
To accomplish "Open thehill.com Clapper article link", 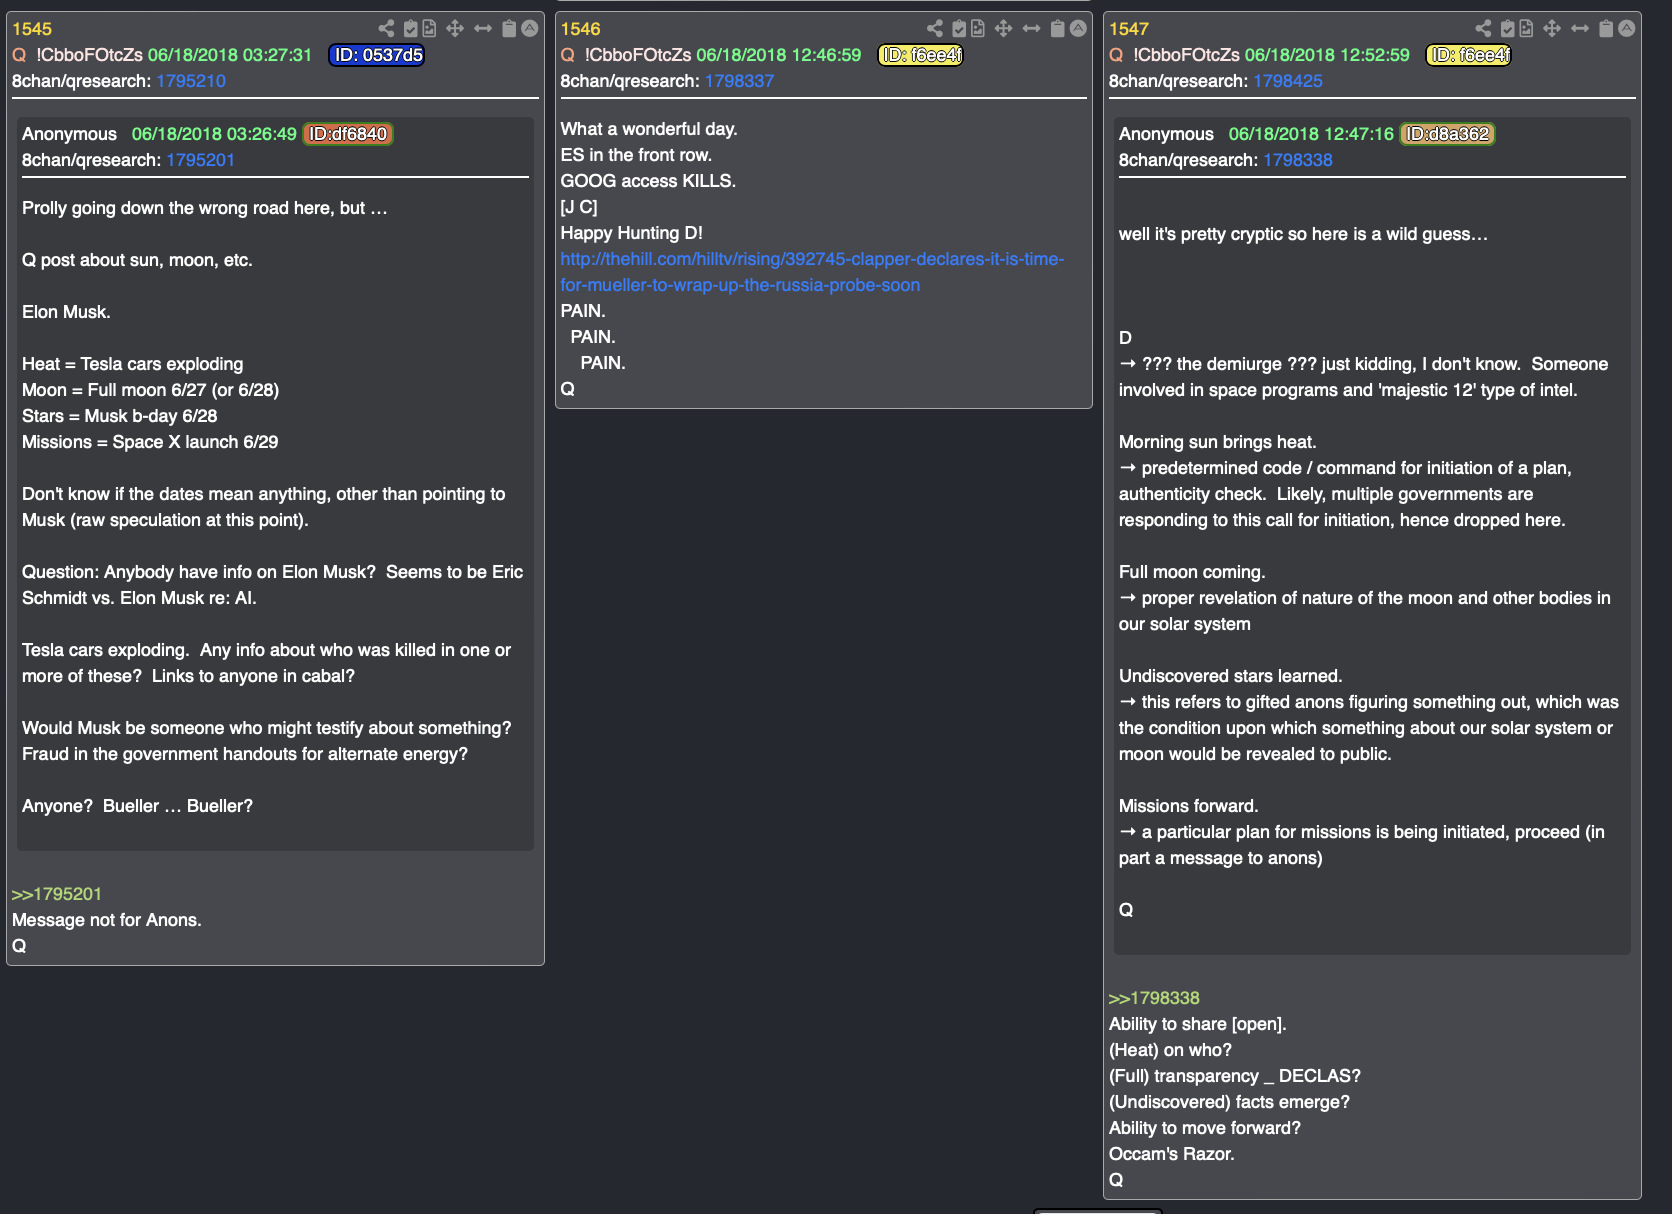I will coord(812,272).
